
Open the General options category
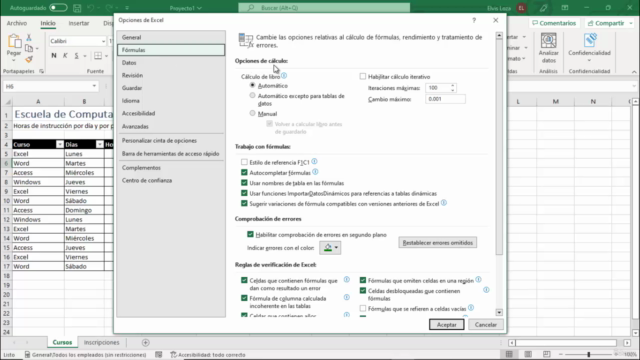pyautogui.click(x=171, y=37)
